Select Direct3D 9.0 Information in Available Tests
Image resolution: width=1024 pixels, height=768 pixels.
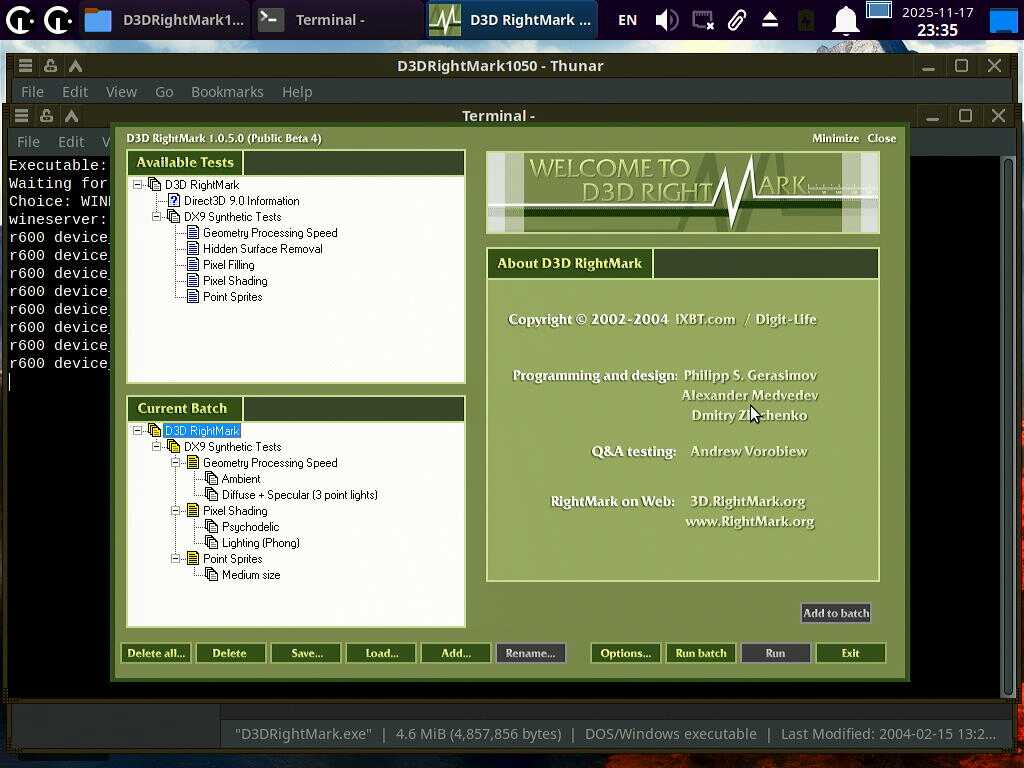click(242, 200)
